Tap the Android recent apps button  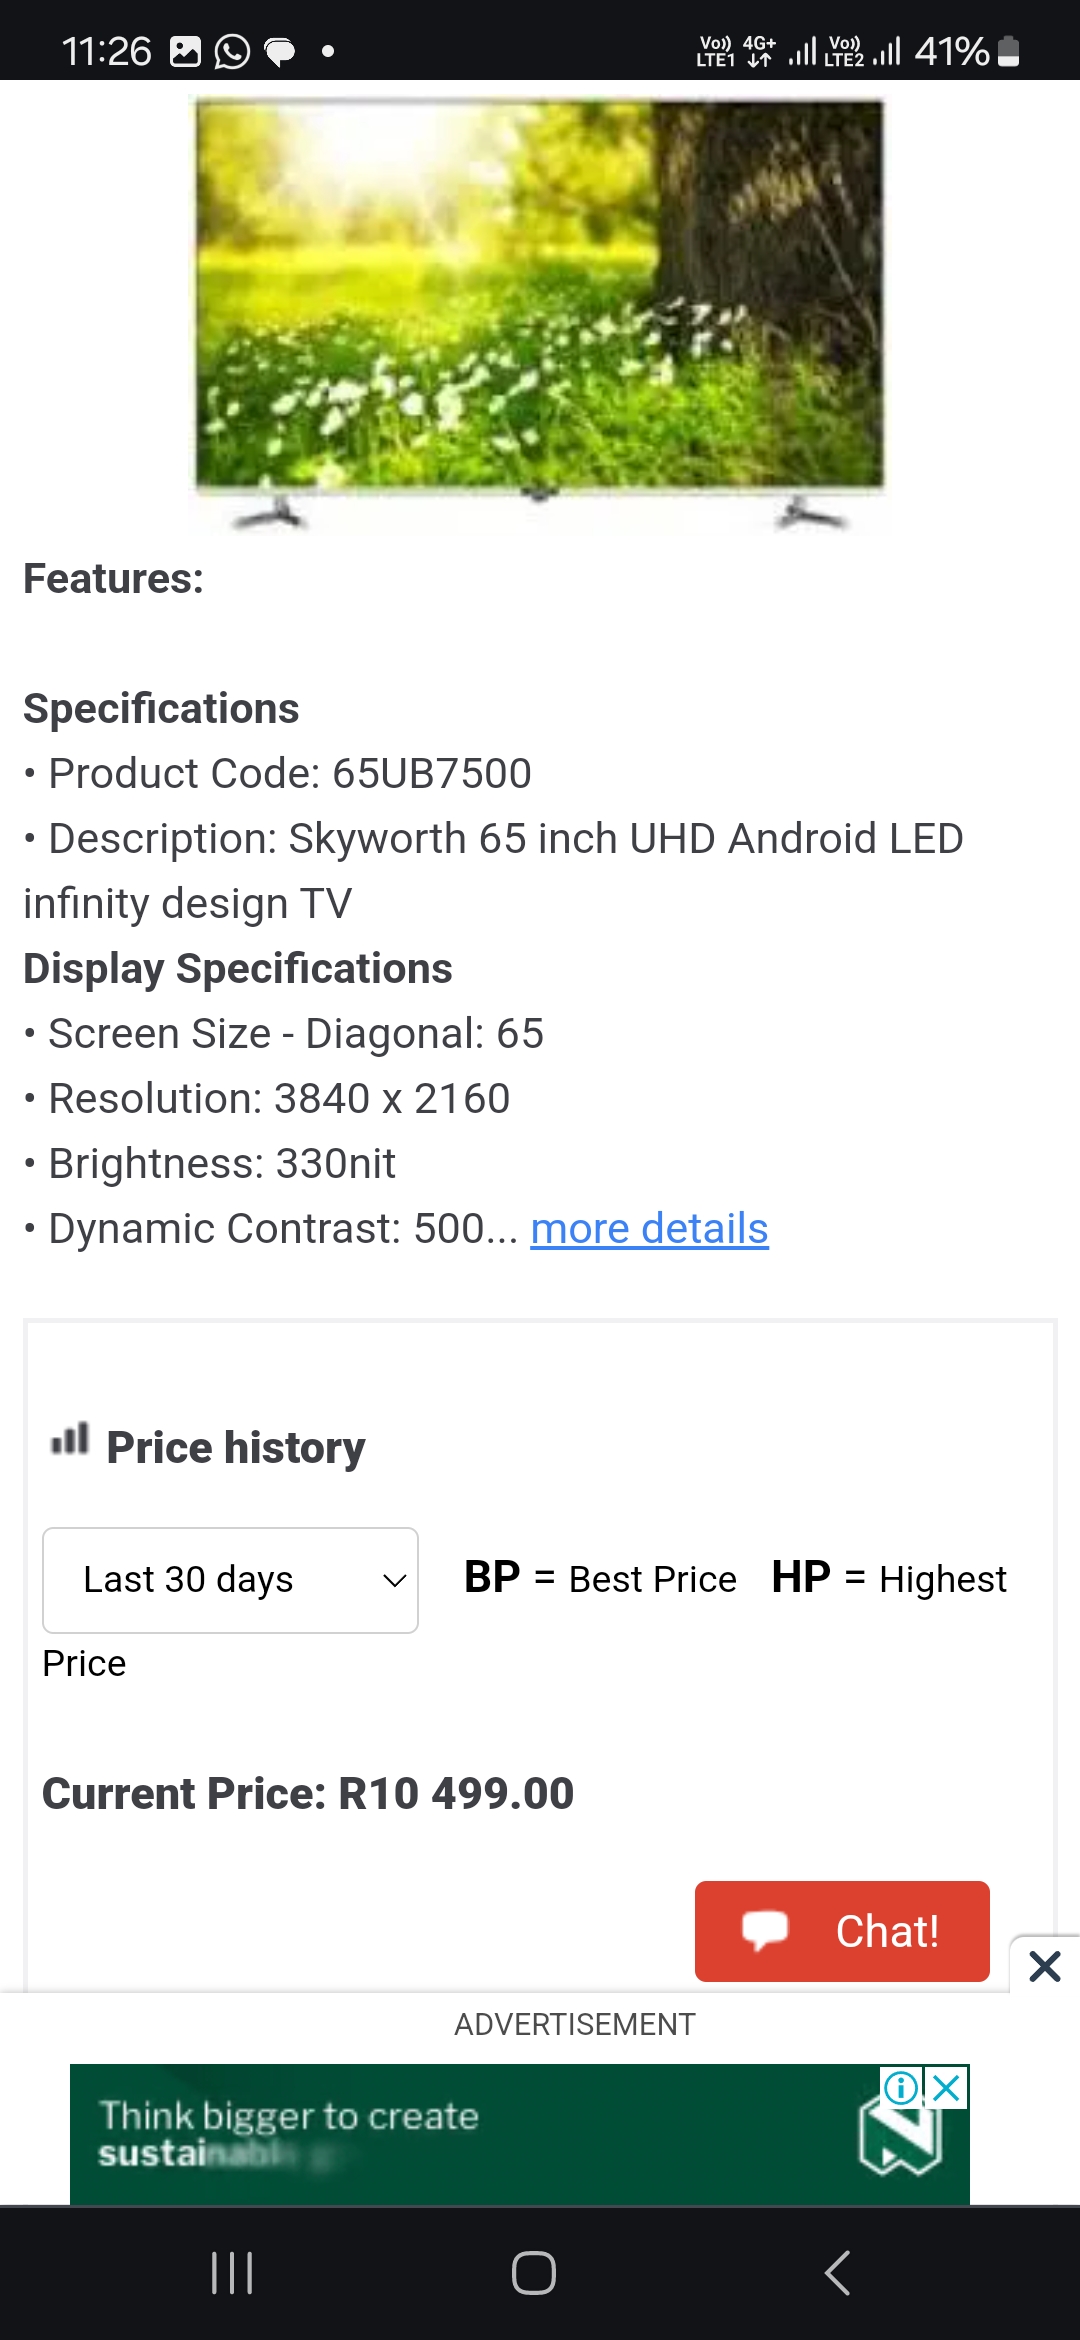click(232, 2273)
